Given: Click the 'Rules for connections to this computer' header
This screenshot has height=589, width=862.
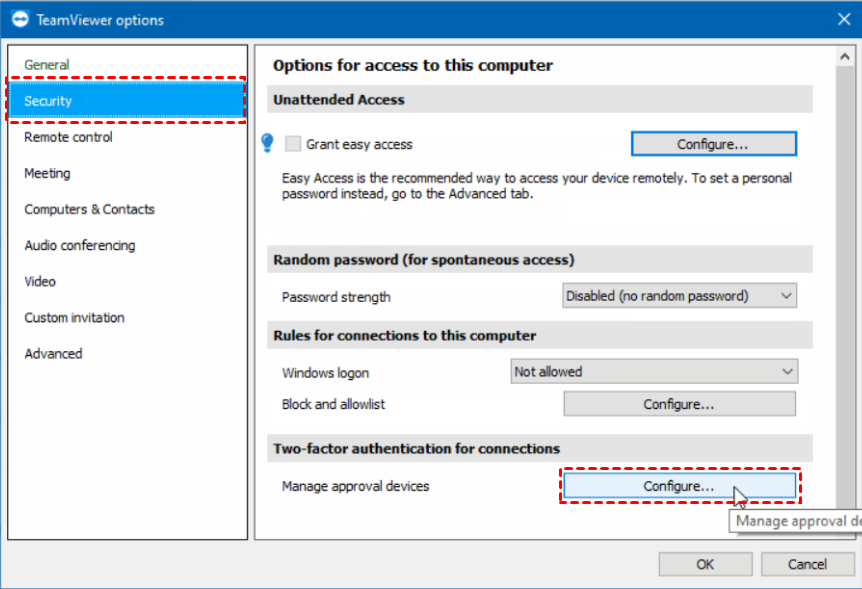Looking at the screenshot, I should pyautogui.click(x=540, y=335).
